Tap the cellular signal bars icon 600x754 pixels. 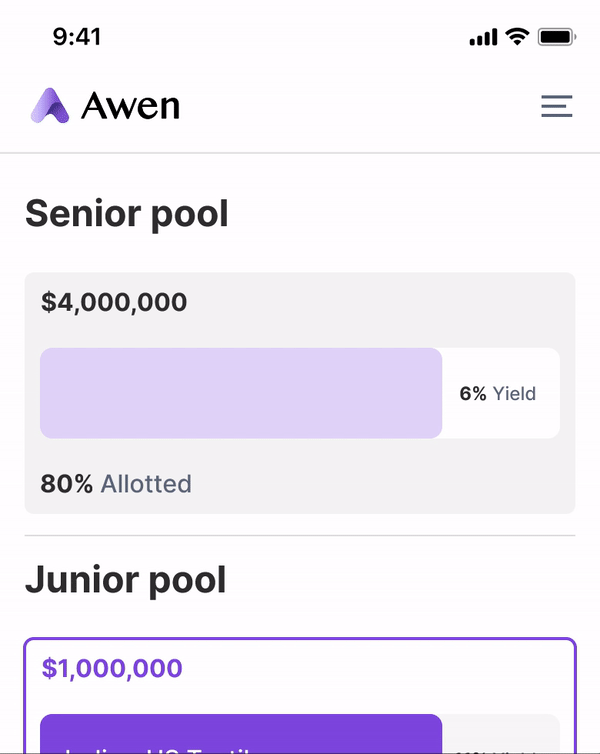482,38
